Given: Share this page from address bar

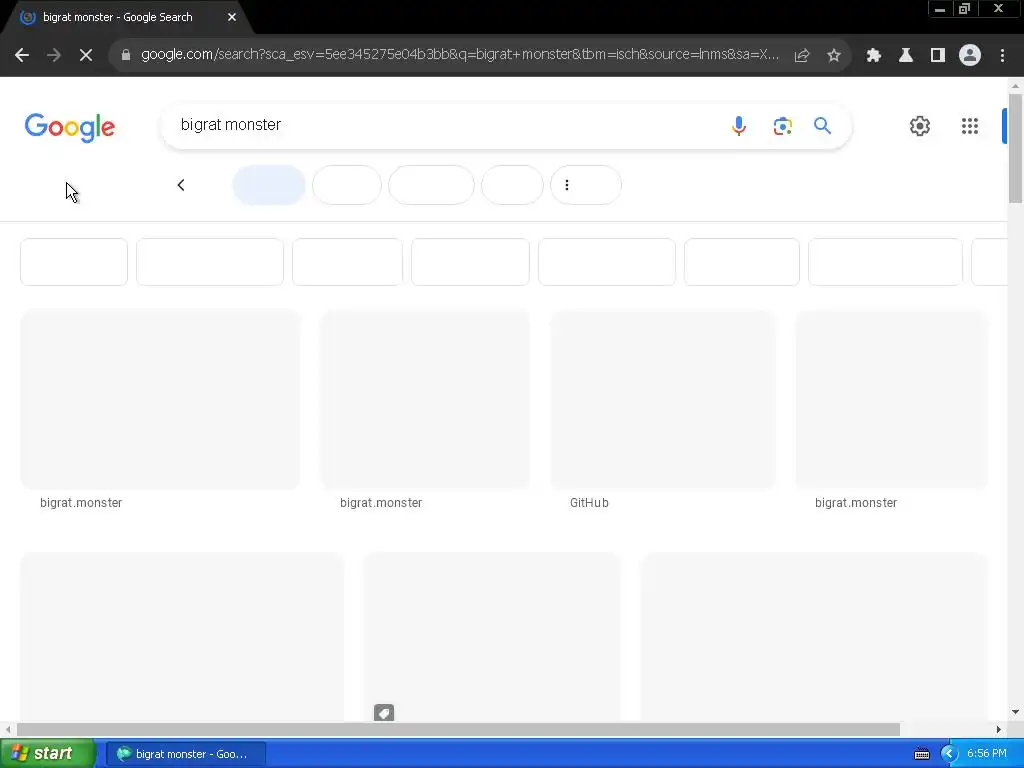Looking at the screenshot, I should [x=802, y=56].
